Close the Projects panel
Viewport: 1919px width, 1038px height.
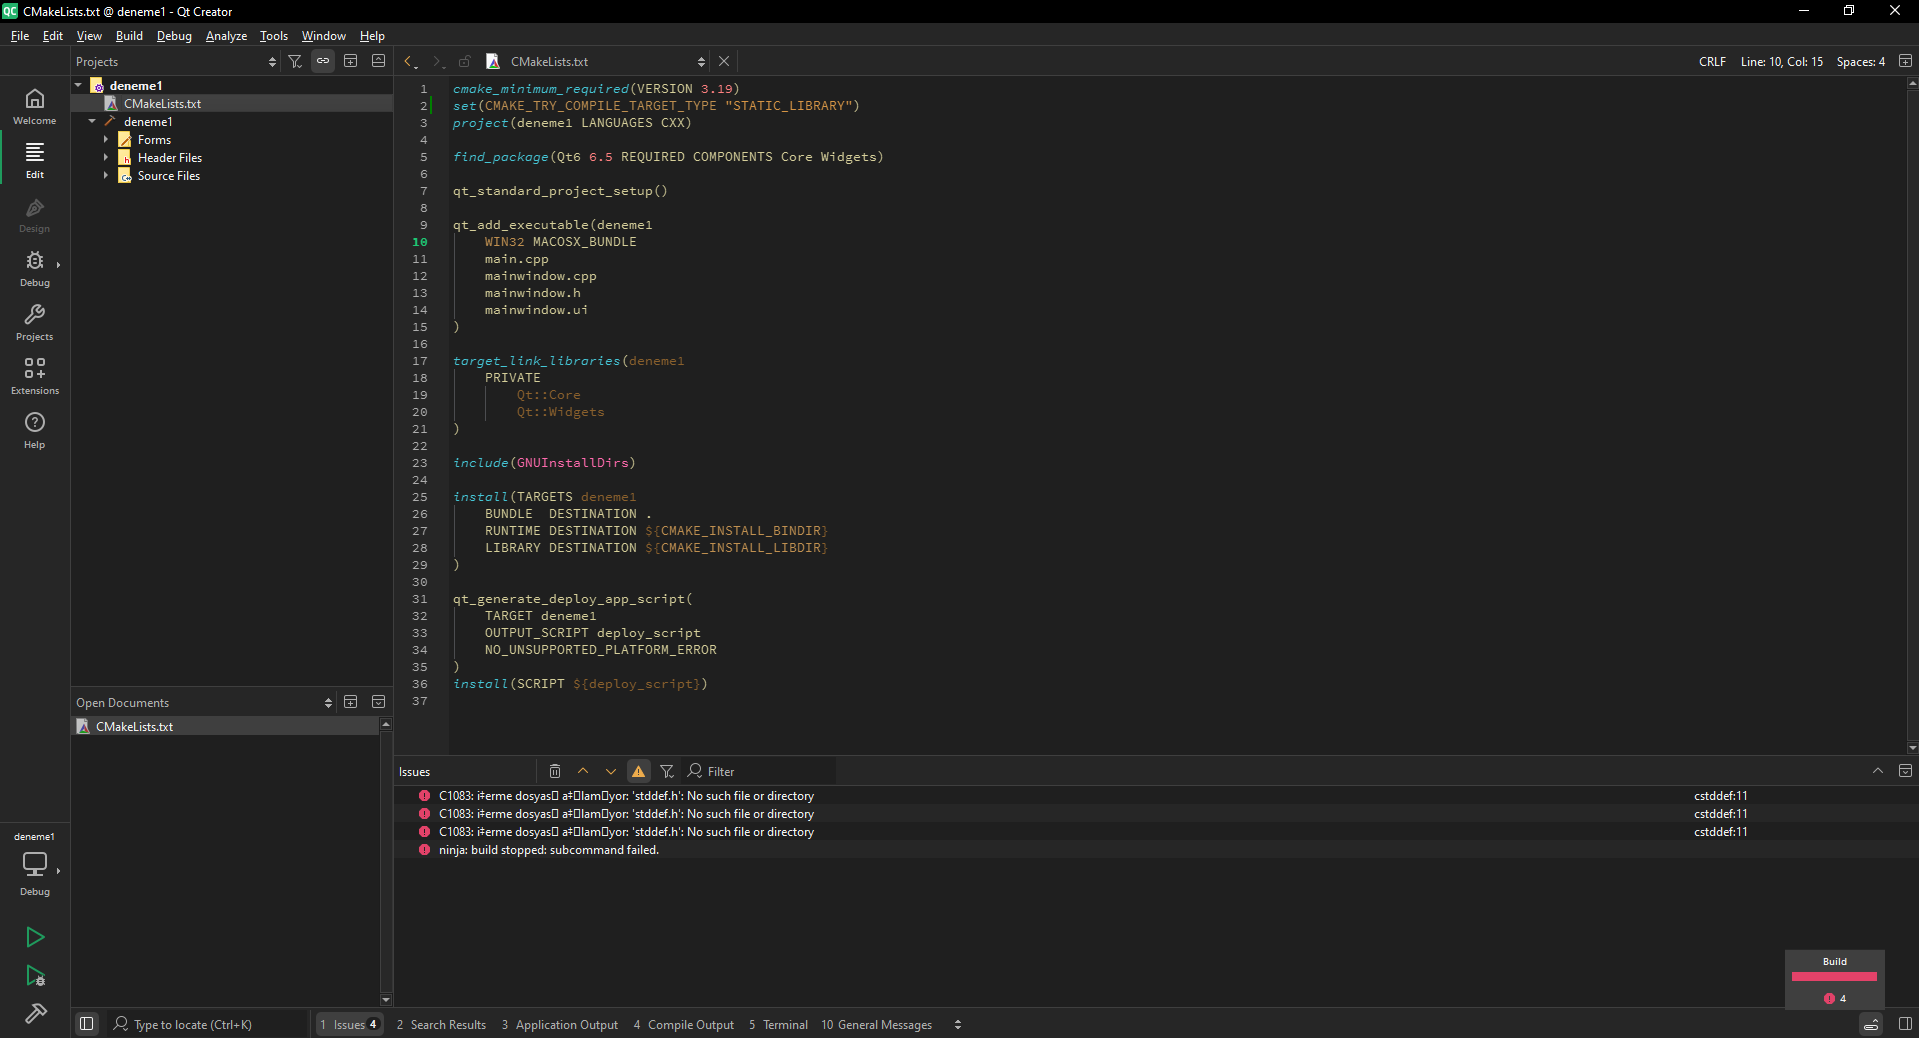[x=379, y=61]
